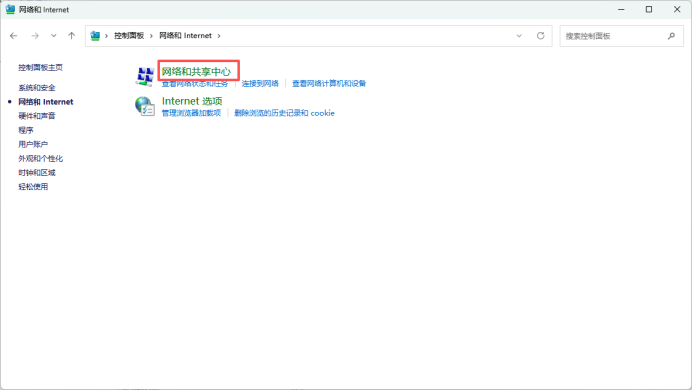Click the Control Panel icon in address bar

pyautogui.click(x=95, y=36)
